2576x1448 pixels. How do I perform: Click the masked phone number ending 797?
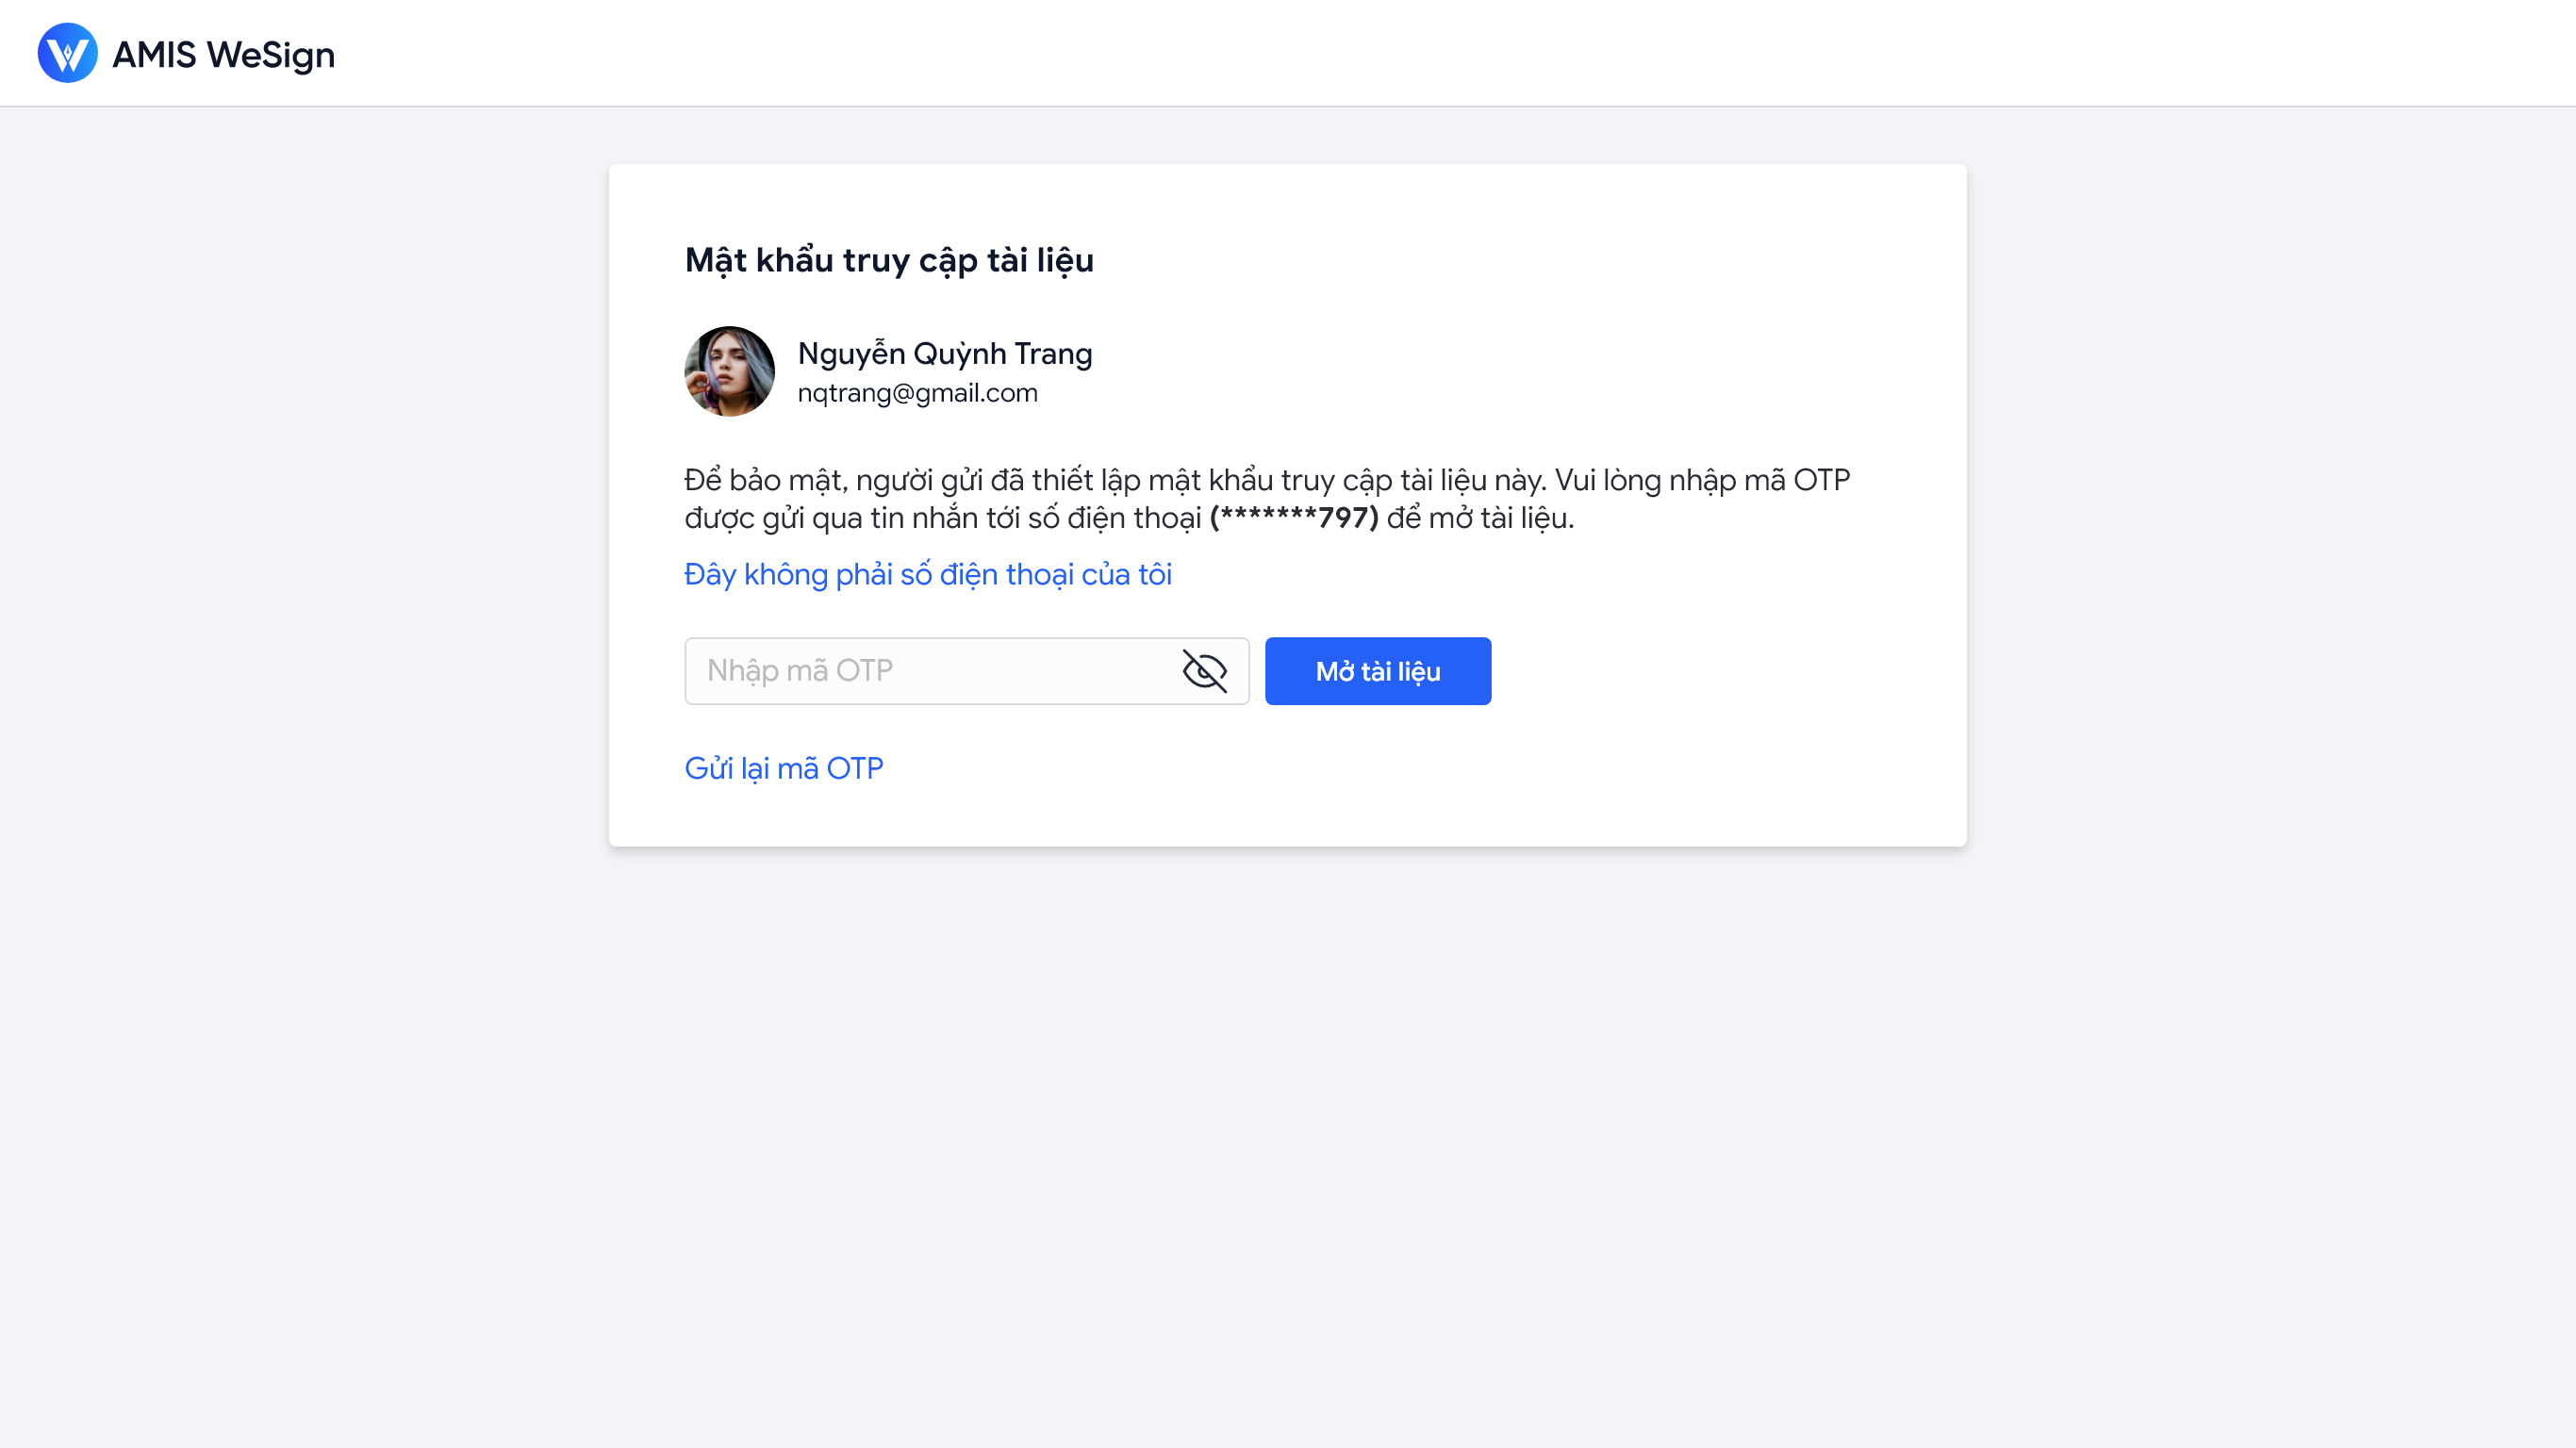(1294, 518)
